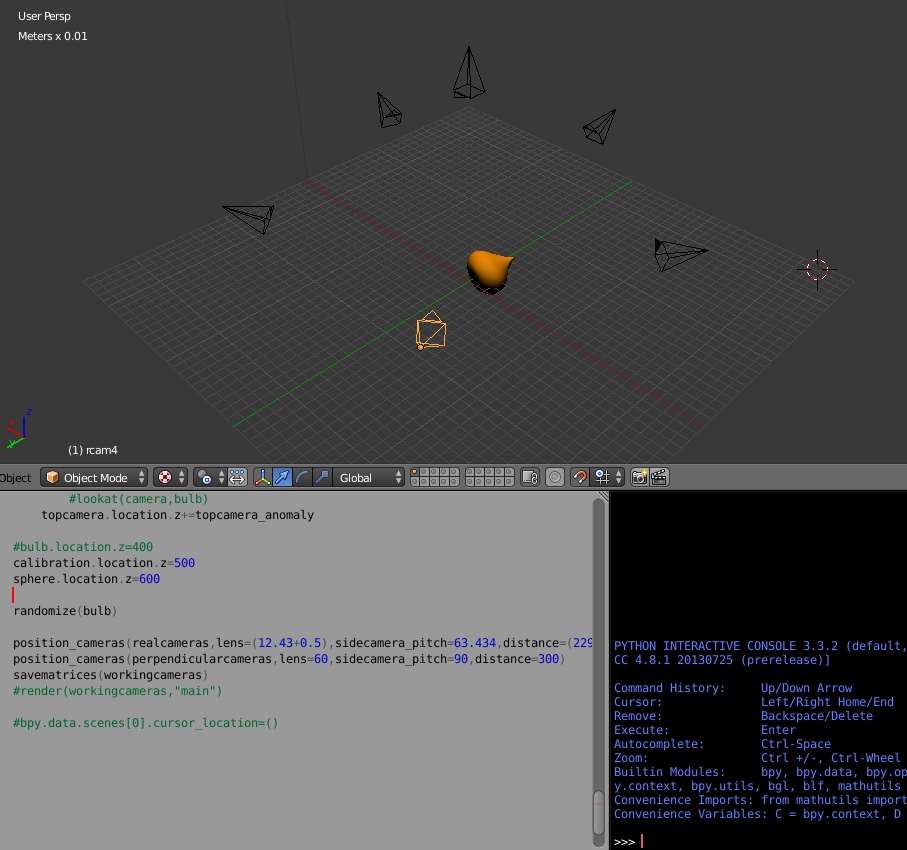Viewport: 907px width, 850px height.
Task: Toggle the magnet snapping icon
Action: pos(579,477)
